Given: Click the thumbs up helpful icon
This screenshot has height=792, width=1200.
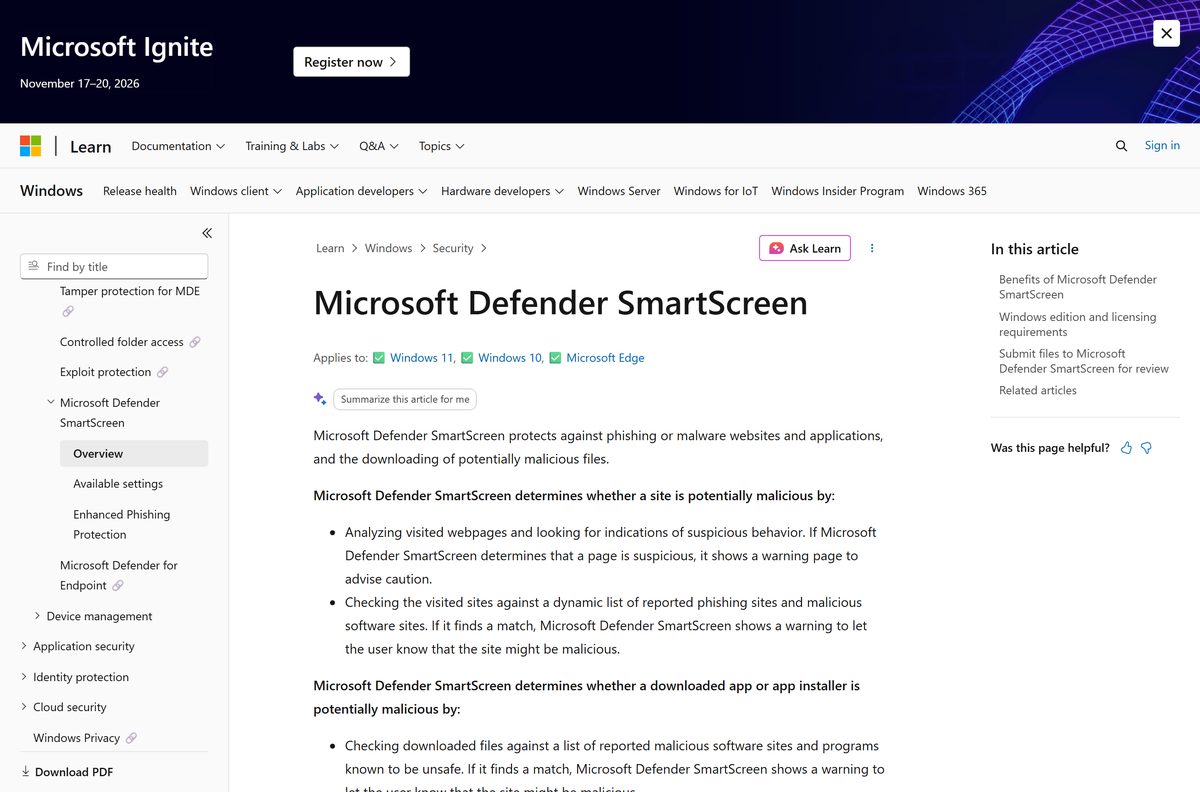Looking at the screenshot, I should pos(1126,448).
